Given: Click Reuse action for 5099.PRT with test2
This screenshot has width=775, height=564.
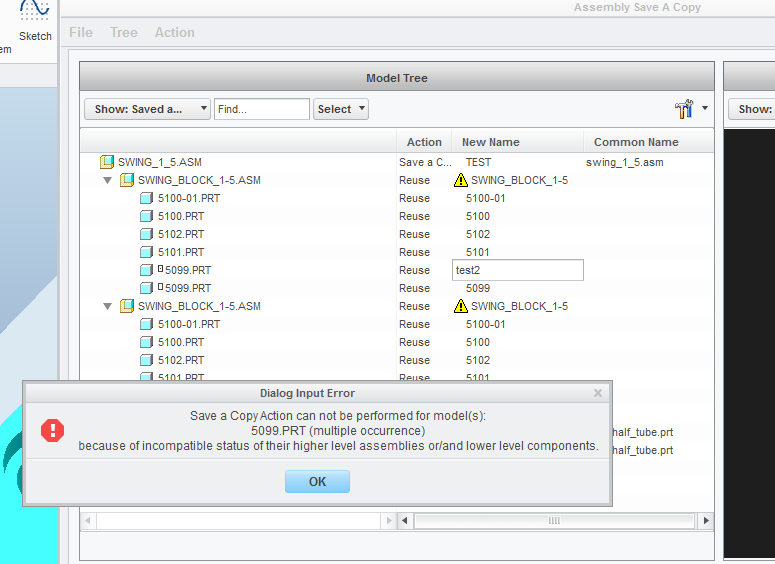Looking at the screenshot, I should pyautogui.click(x=414, y=270).
